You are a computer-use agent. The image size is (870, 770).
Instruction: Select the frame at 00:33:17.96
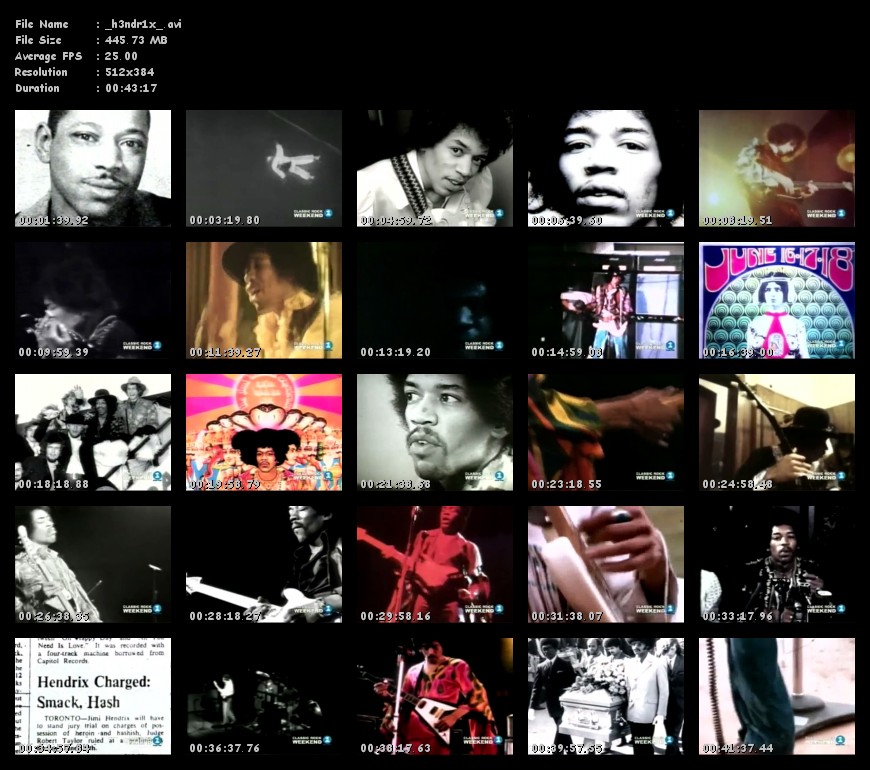click(x=777, y=564)
